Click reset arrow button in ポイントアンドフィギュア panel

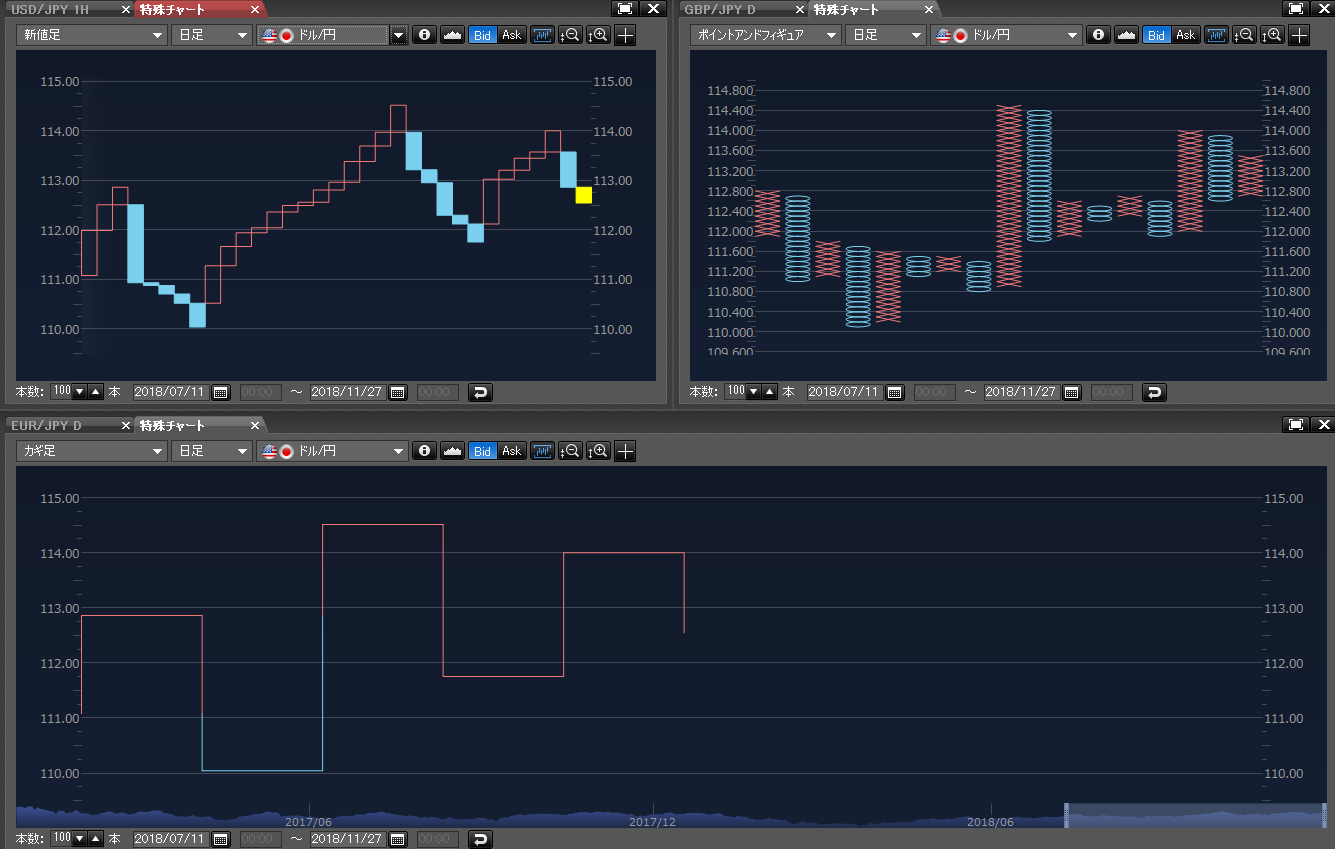click(1155, 392)
